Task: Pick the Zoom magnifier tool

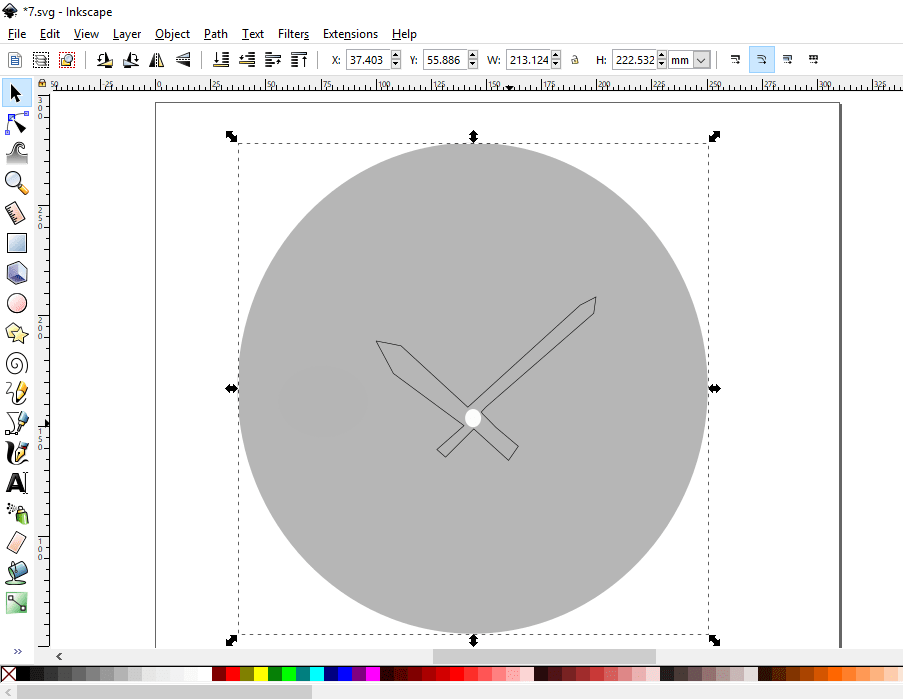Action: click(17, 183)
